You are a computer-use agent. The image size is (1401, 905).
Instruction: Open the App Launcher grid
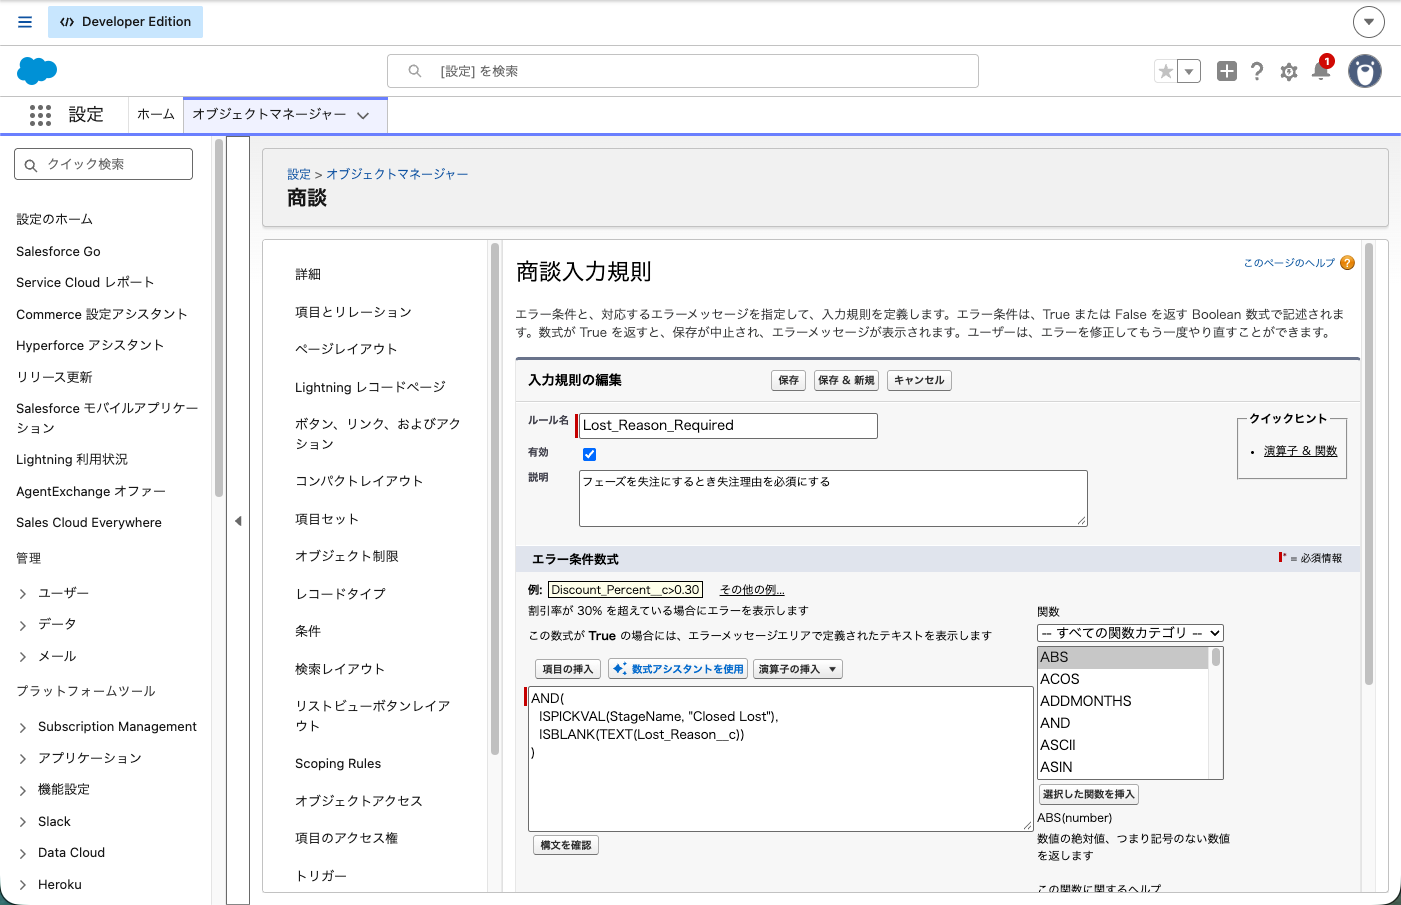[40, 115]
